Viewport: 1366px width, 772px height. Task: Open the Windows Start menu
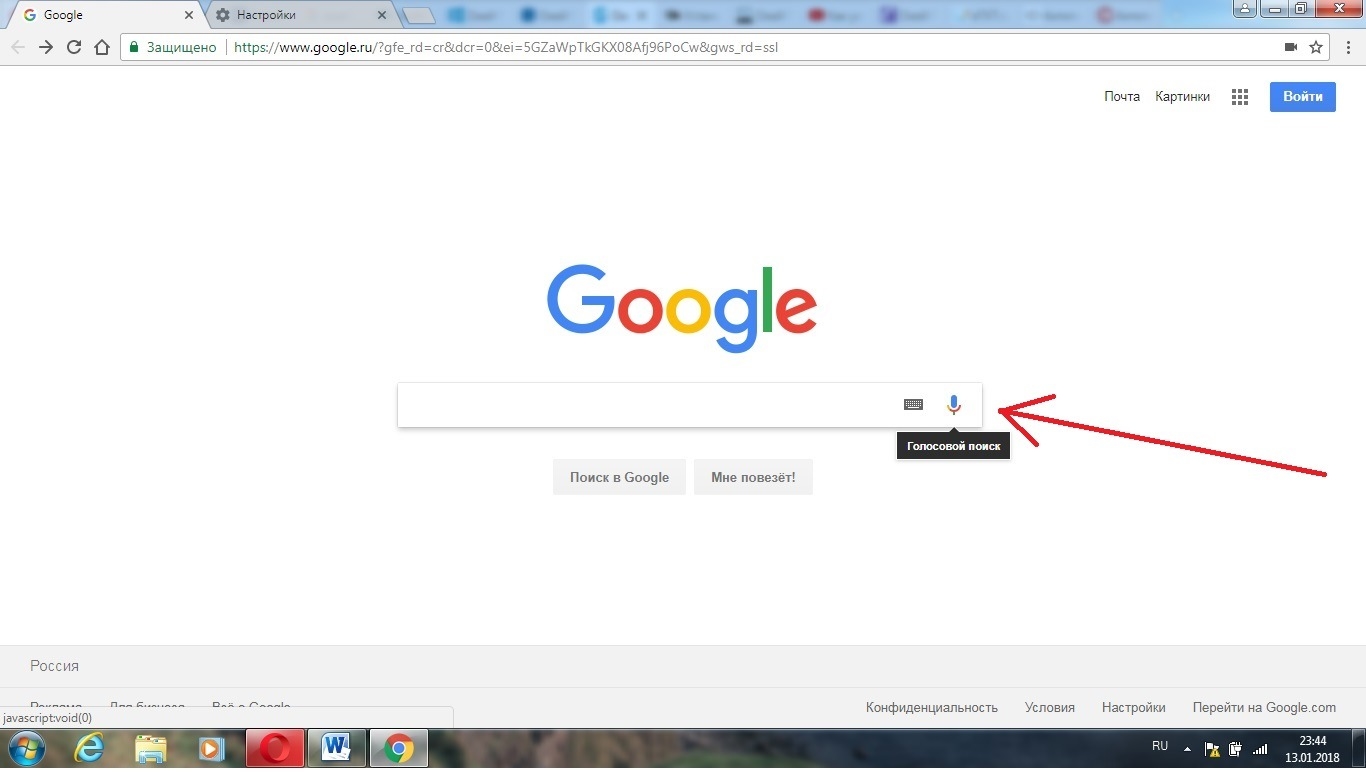[26, 748]
